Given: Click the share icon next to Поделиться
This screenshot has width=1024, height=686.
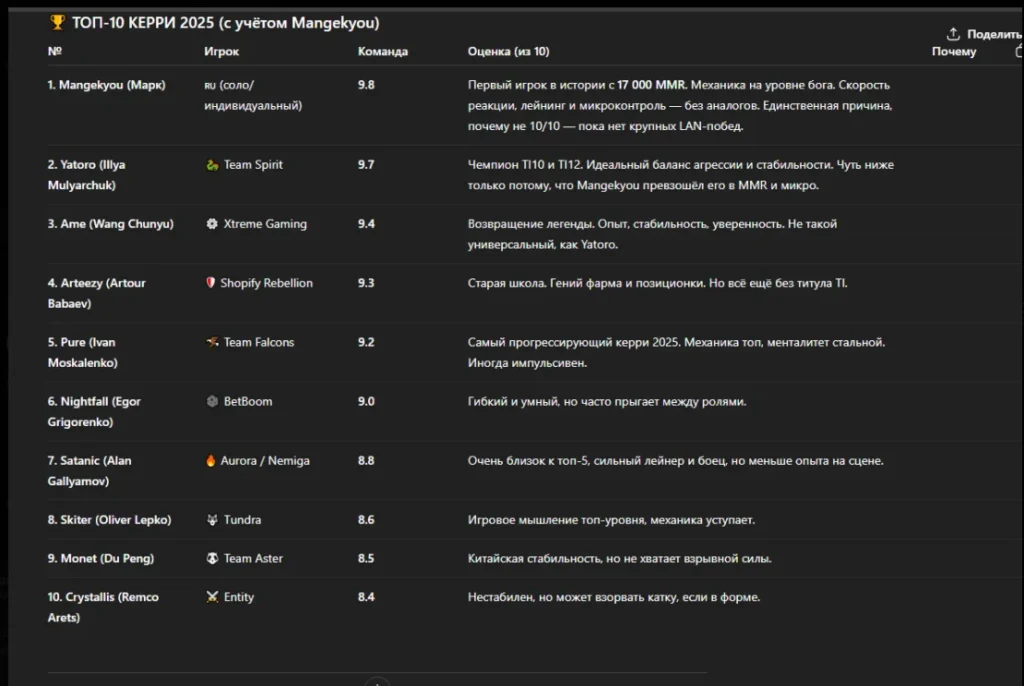Looking at the screenshot, I should coord(953,34).
